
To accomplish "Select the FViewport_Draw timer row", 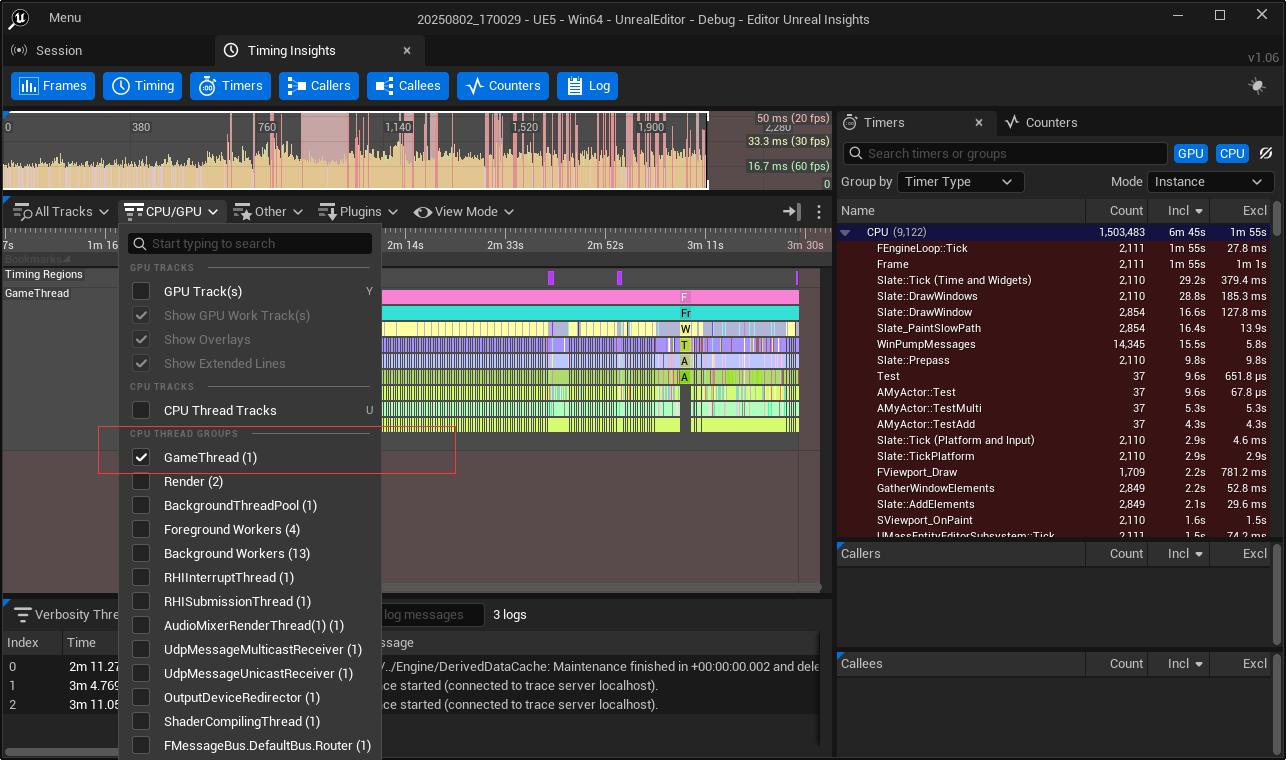I will click(x=1054, y=473).
